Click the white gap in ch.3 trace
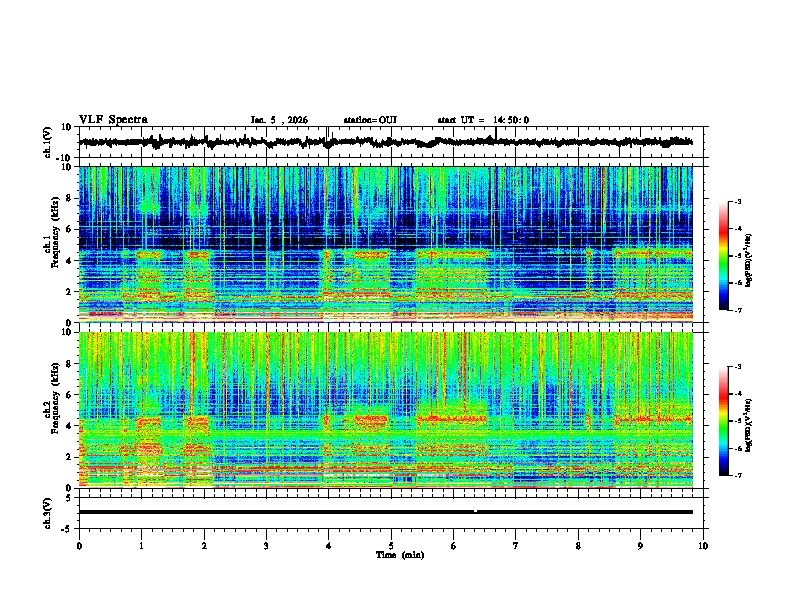 point(475,511)
